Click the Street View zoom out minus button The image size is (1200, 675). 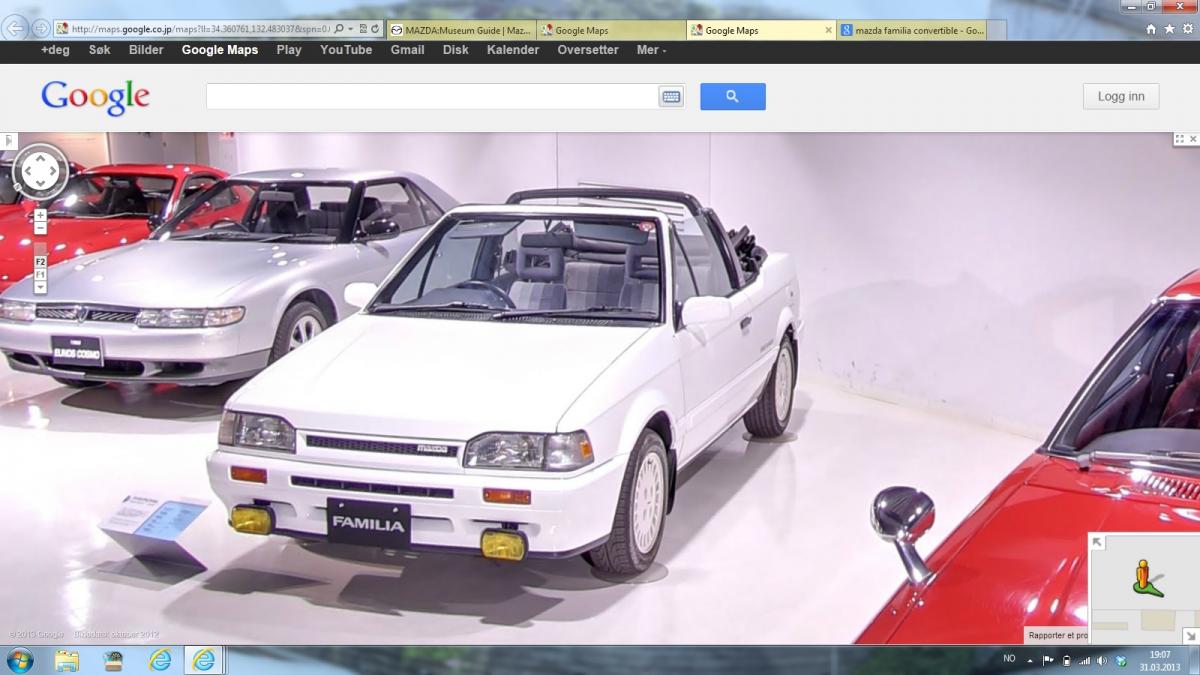coord(40,229)
